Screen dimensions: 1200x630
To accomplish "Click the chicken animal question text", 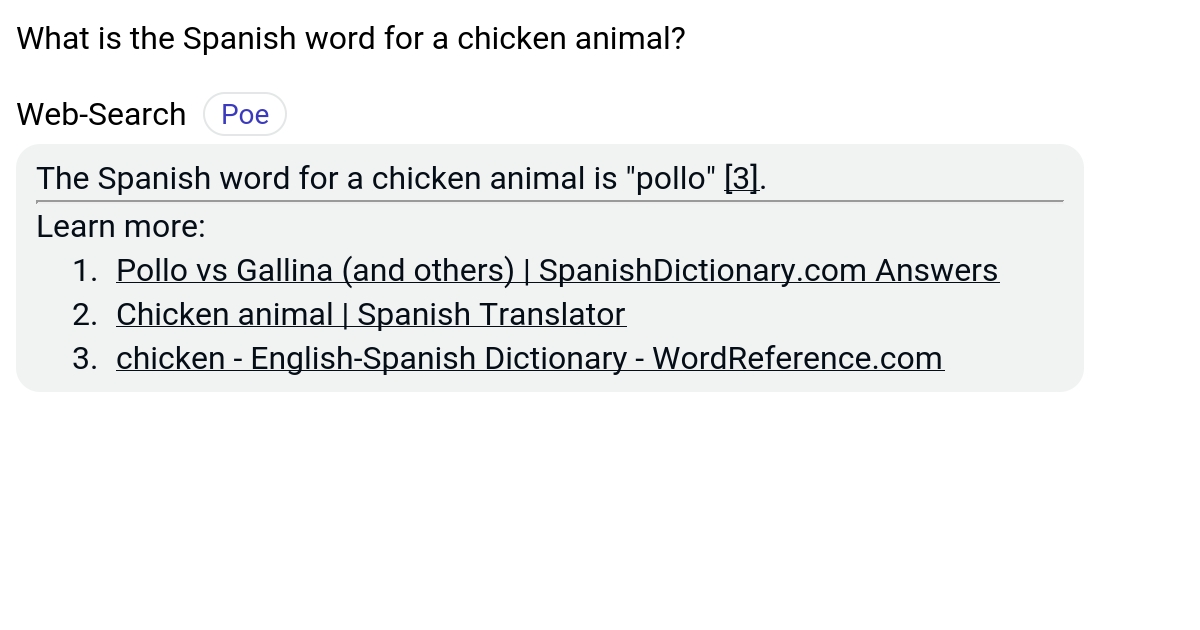I will tap(350, 38).
